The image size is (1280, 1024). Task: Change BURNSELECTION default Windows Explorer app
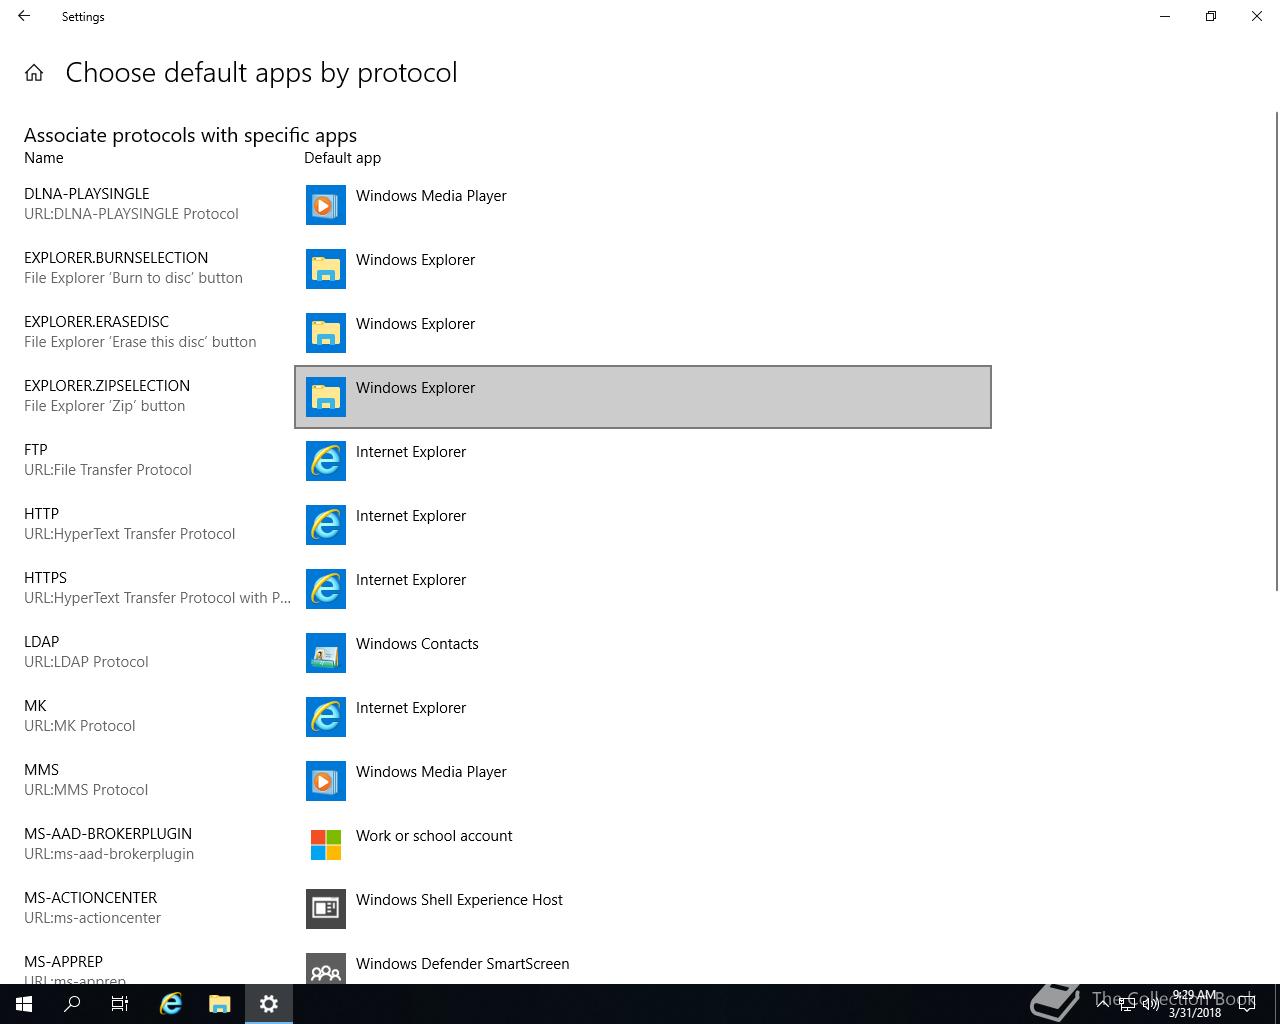(643, 269)
